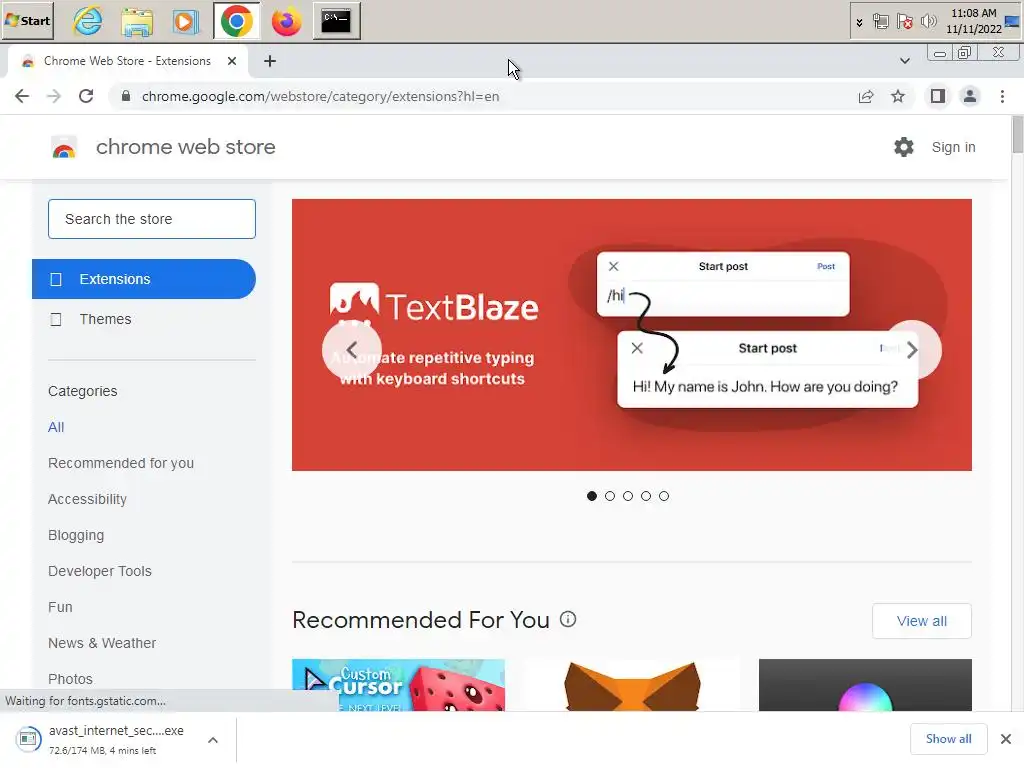Choose the Accessibility category
This screenshot has height=768, width=1024.
(x=88, y=499)
